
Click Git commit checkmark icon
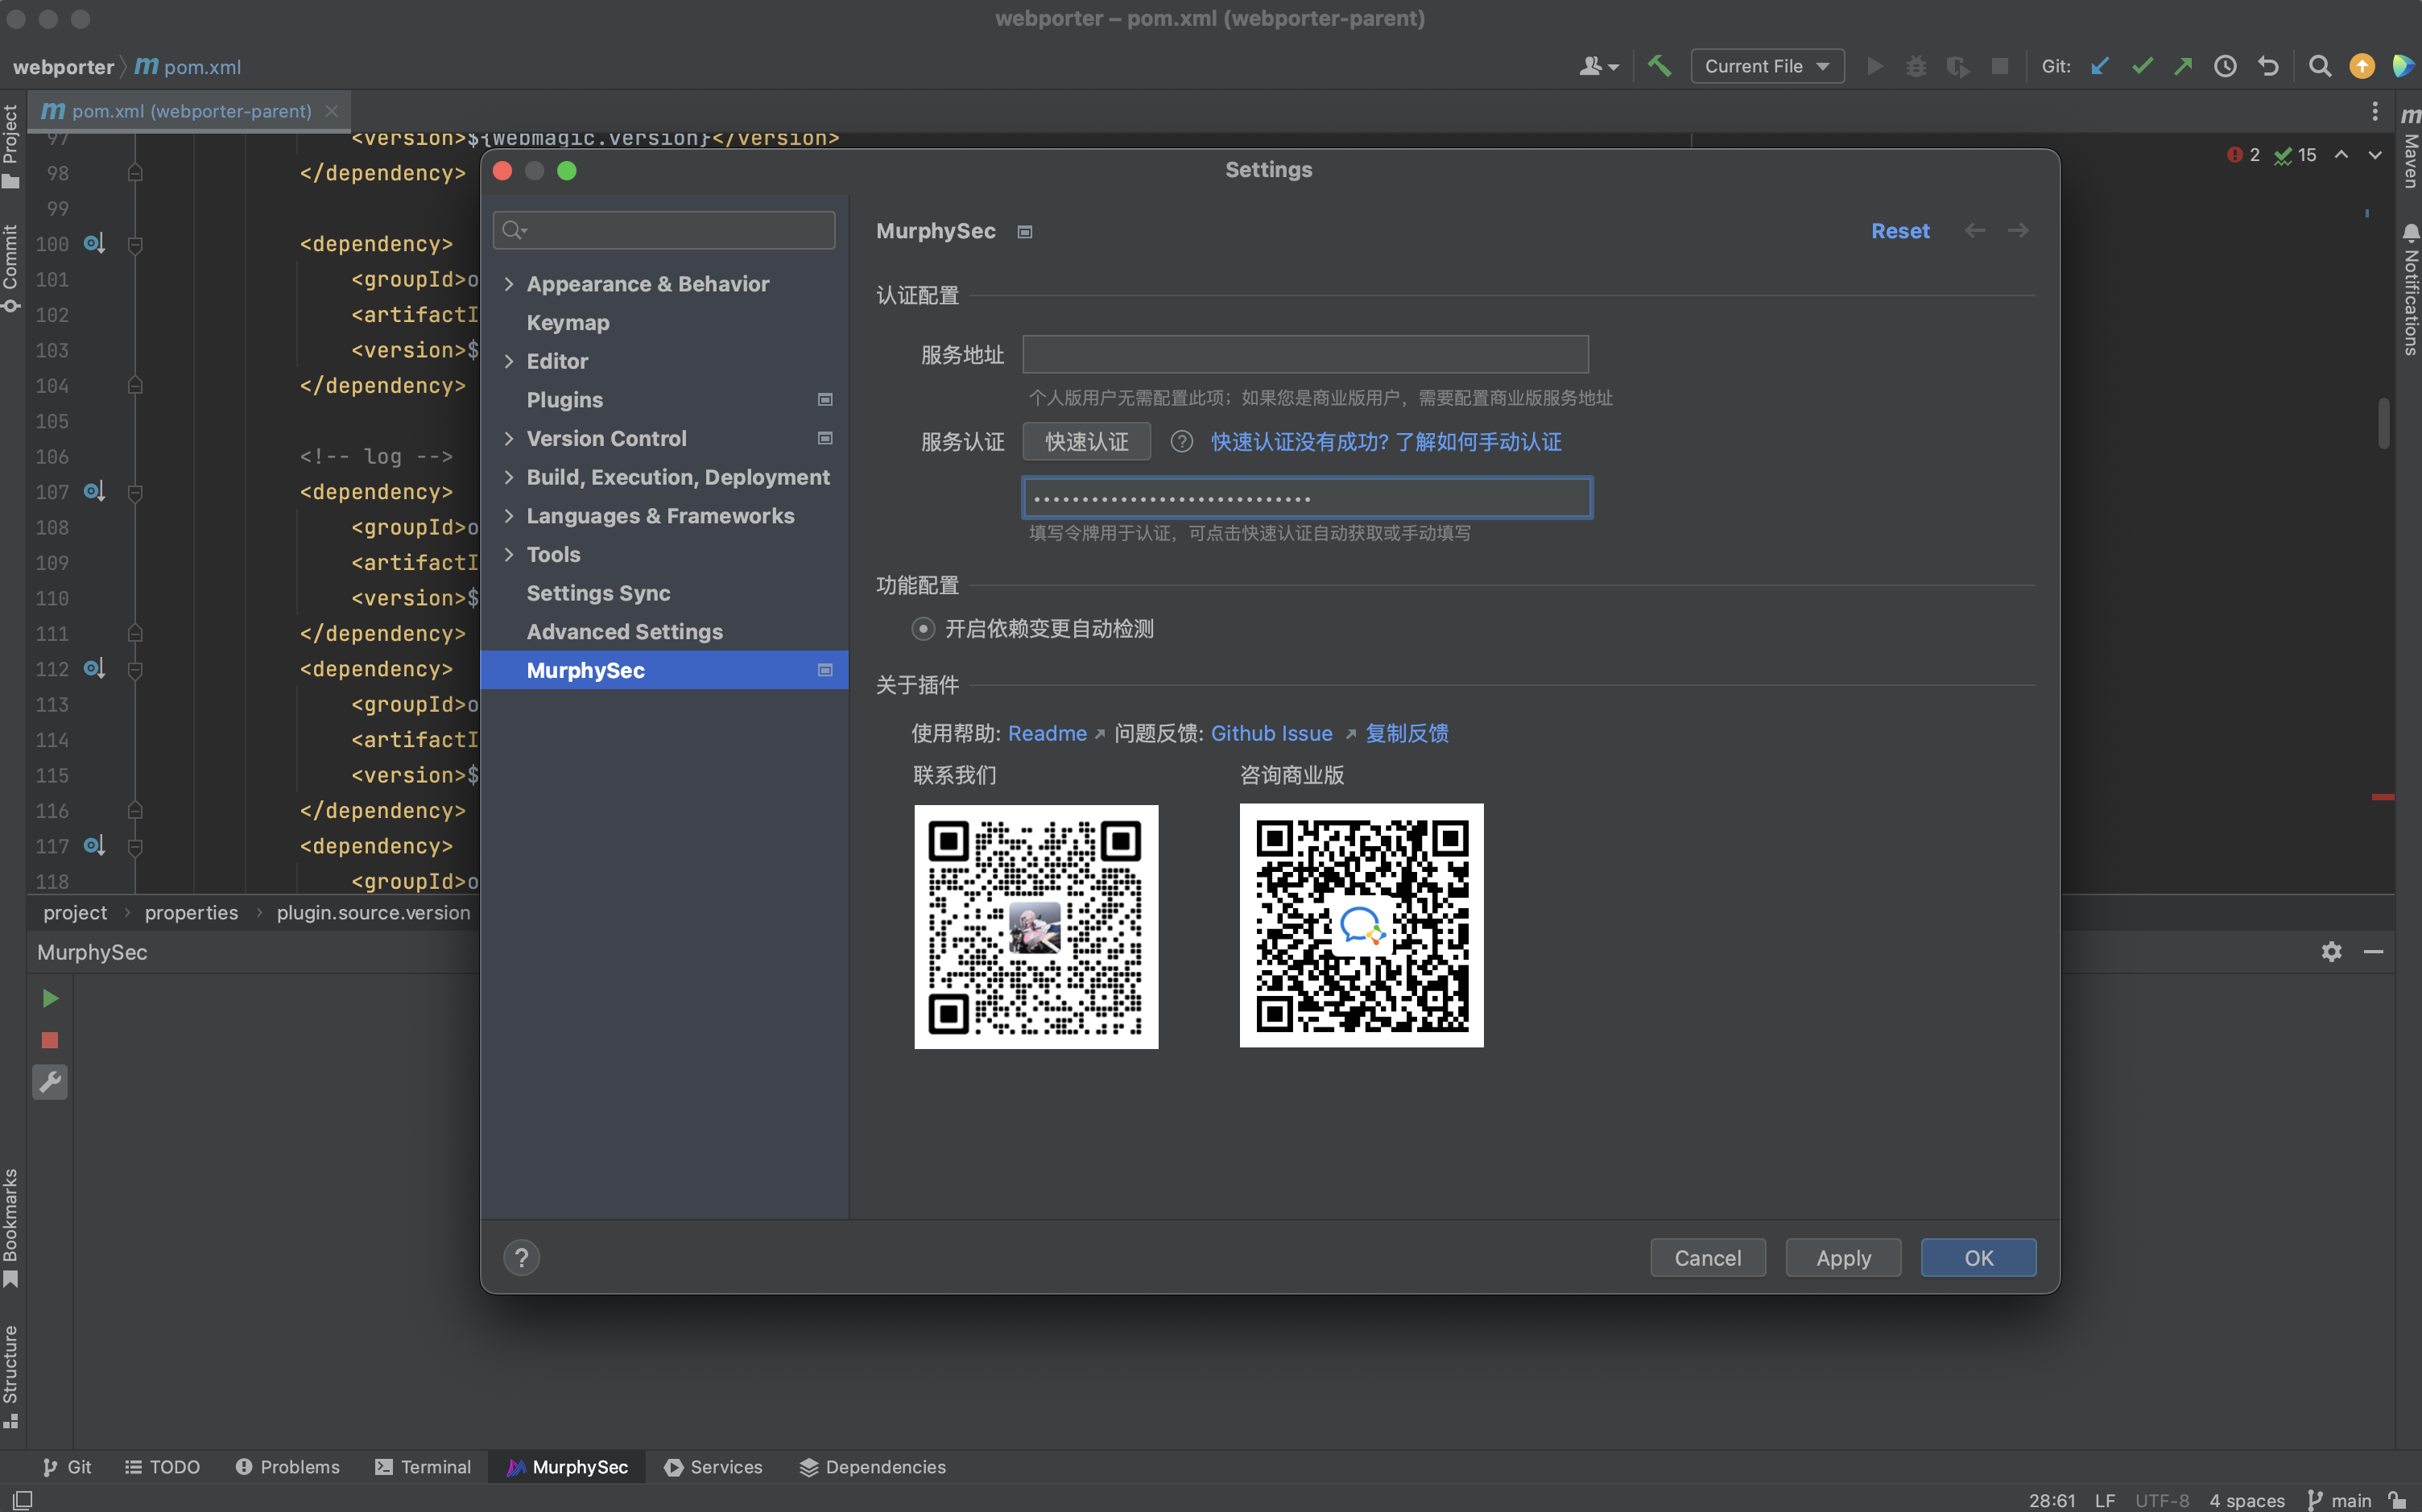[x=2142, y=66]
